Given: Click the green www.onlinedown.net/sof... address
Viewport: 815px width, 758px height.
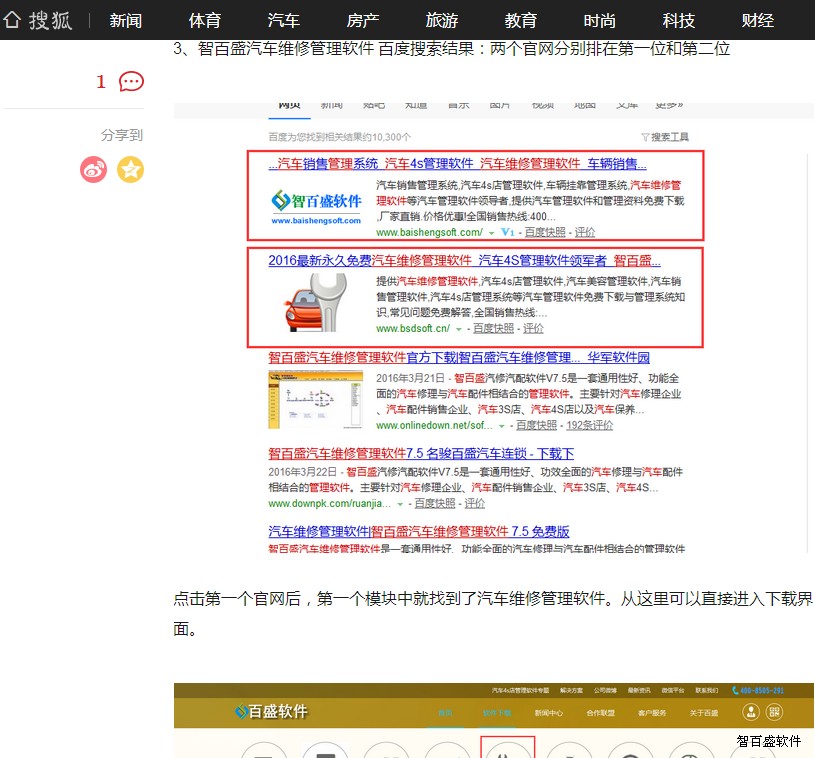Looking at the screenshot, I should click(435, 425).
